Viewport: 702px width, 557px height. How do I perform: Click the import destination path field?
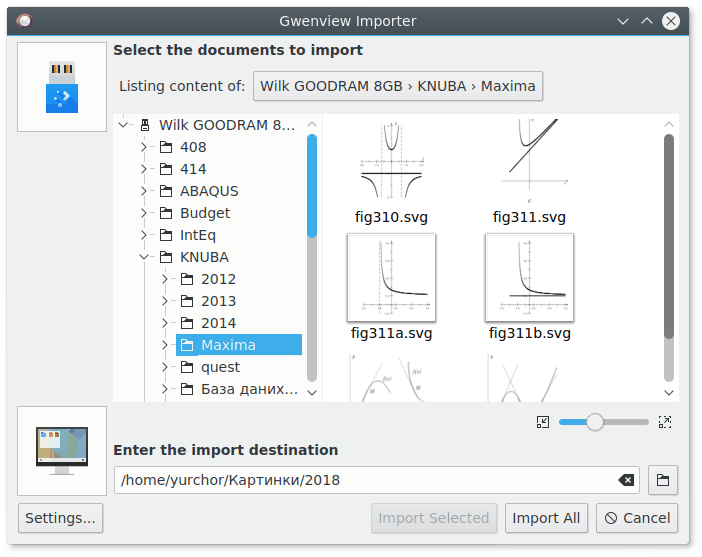[x=377, y=480]
